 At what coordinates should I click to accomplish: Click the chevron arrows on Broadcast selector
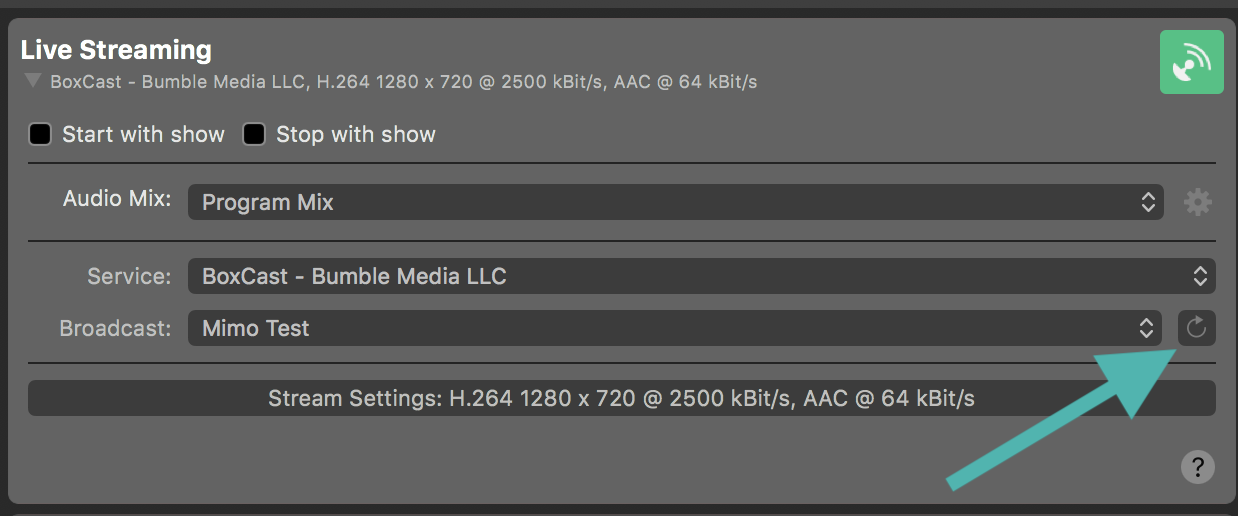[1147, 328]
